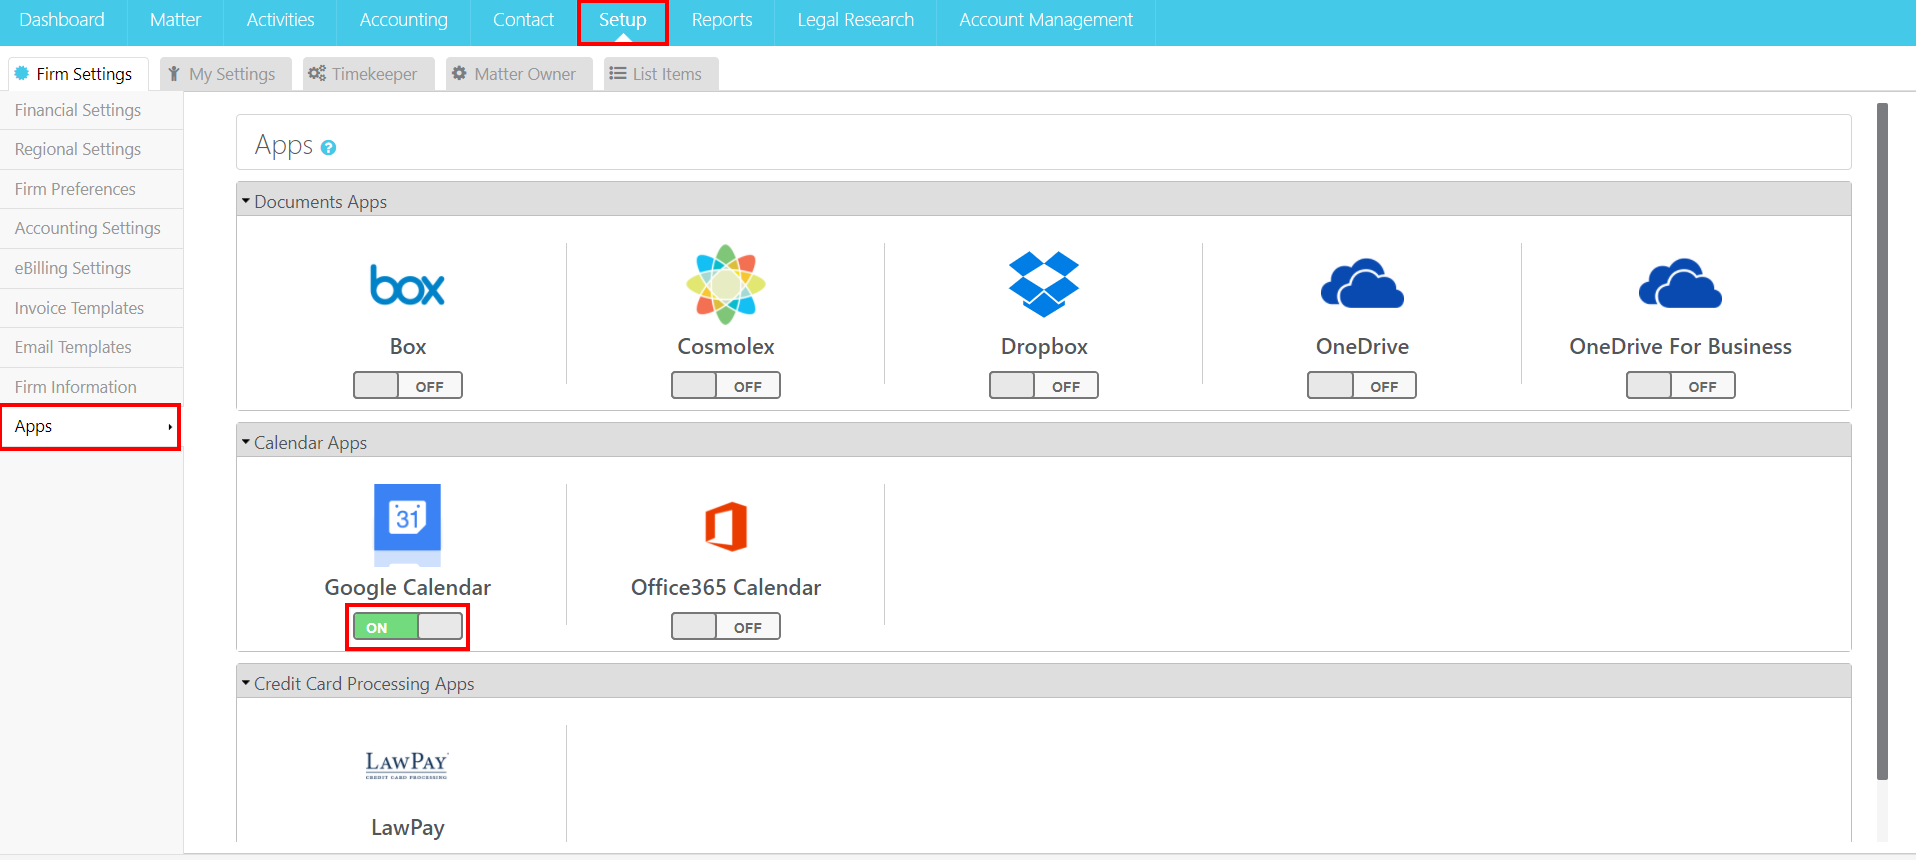Turn on the Dropbox toggle
The width and height of the screenshot is (1916, 860).
point(1044,385)
